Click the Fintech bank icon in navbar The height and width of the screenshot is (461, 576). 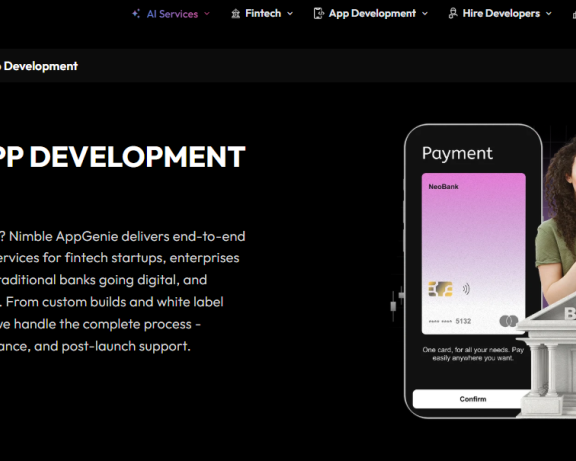coord(235,14)
